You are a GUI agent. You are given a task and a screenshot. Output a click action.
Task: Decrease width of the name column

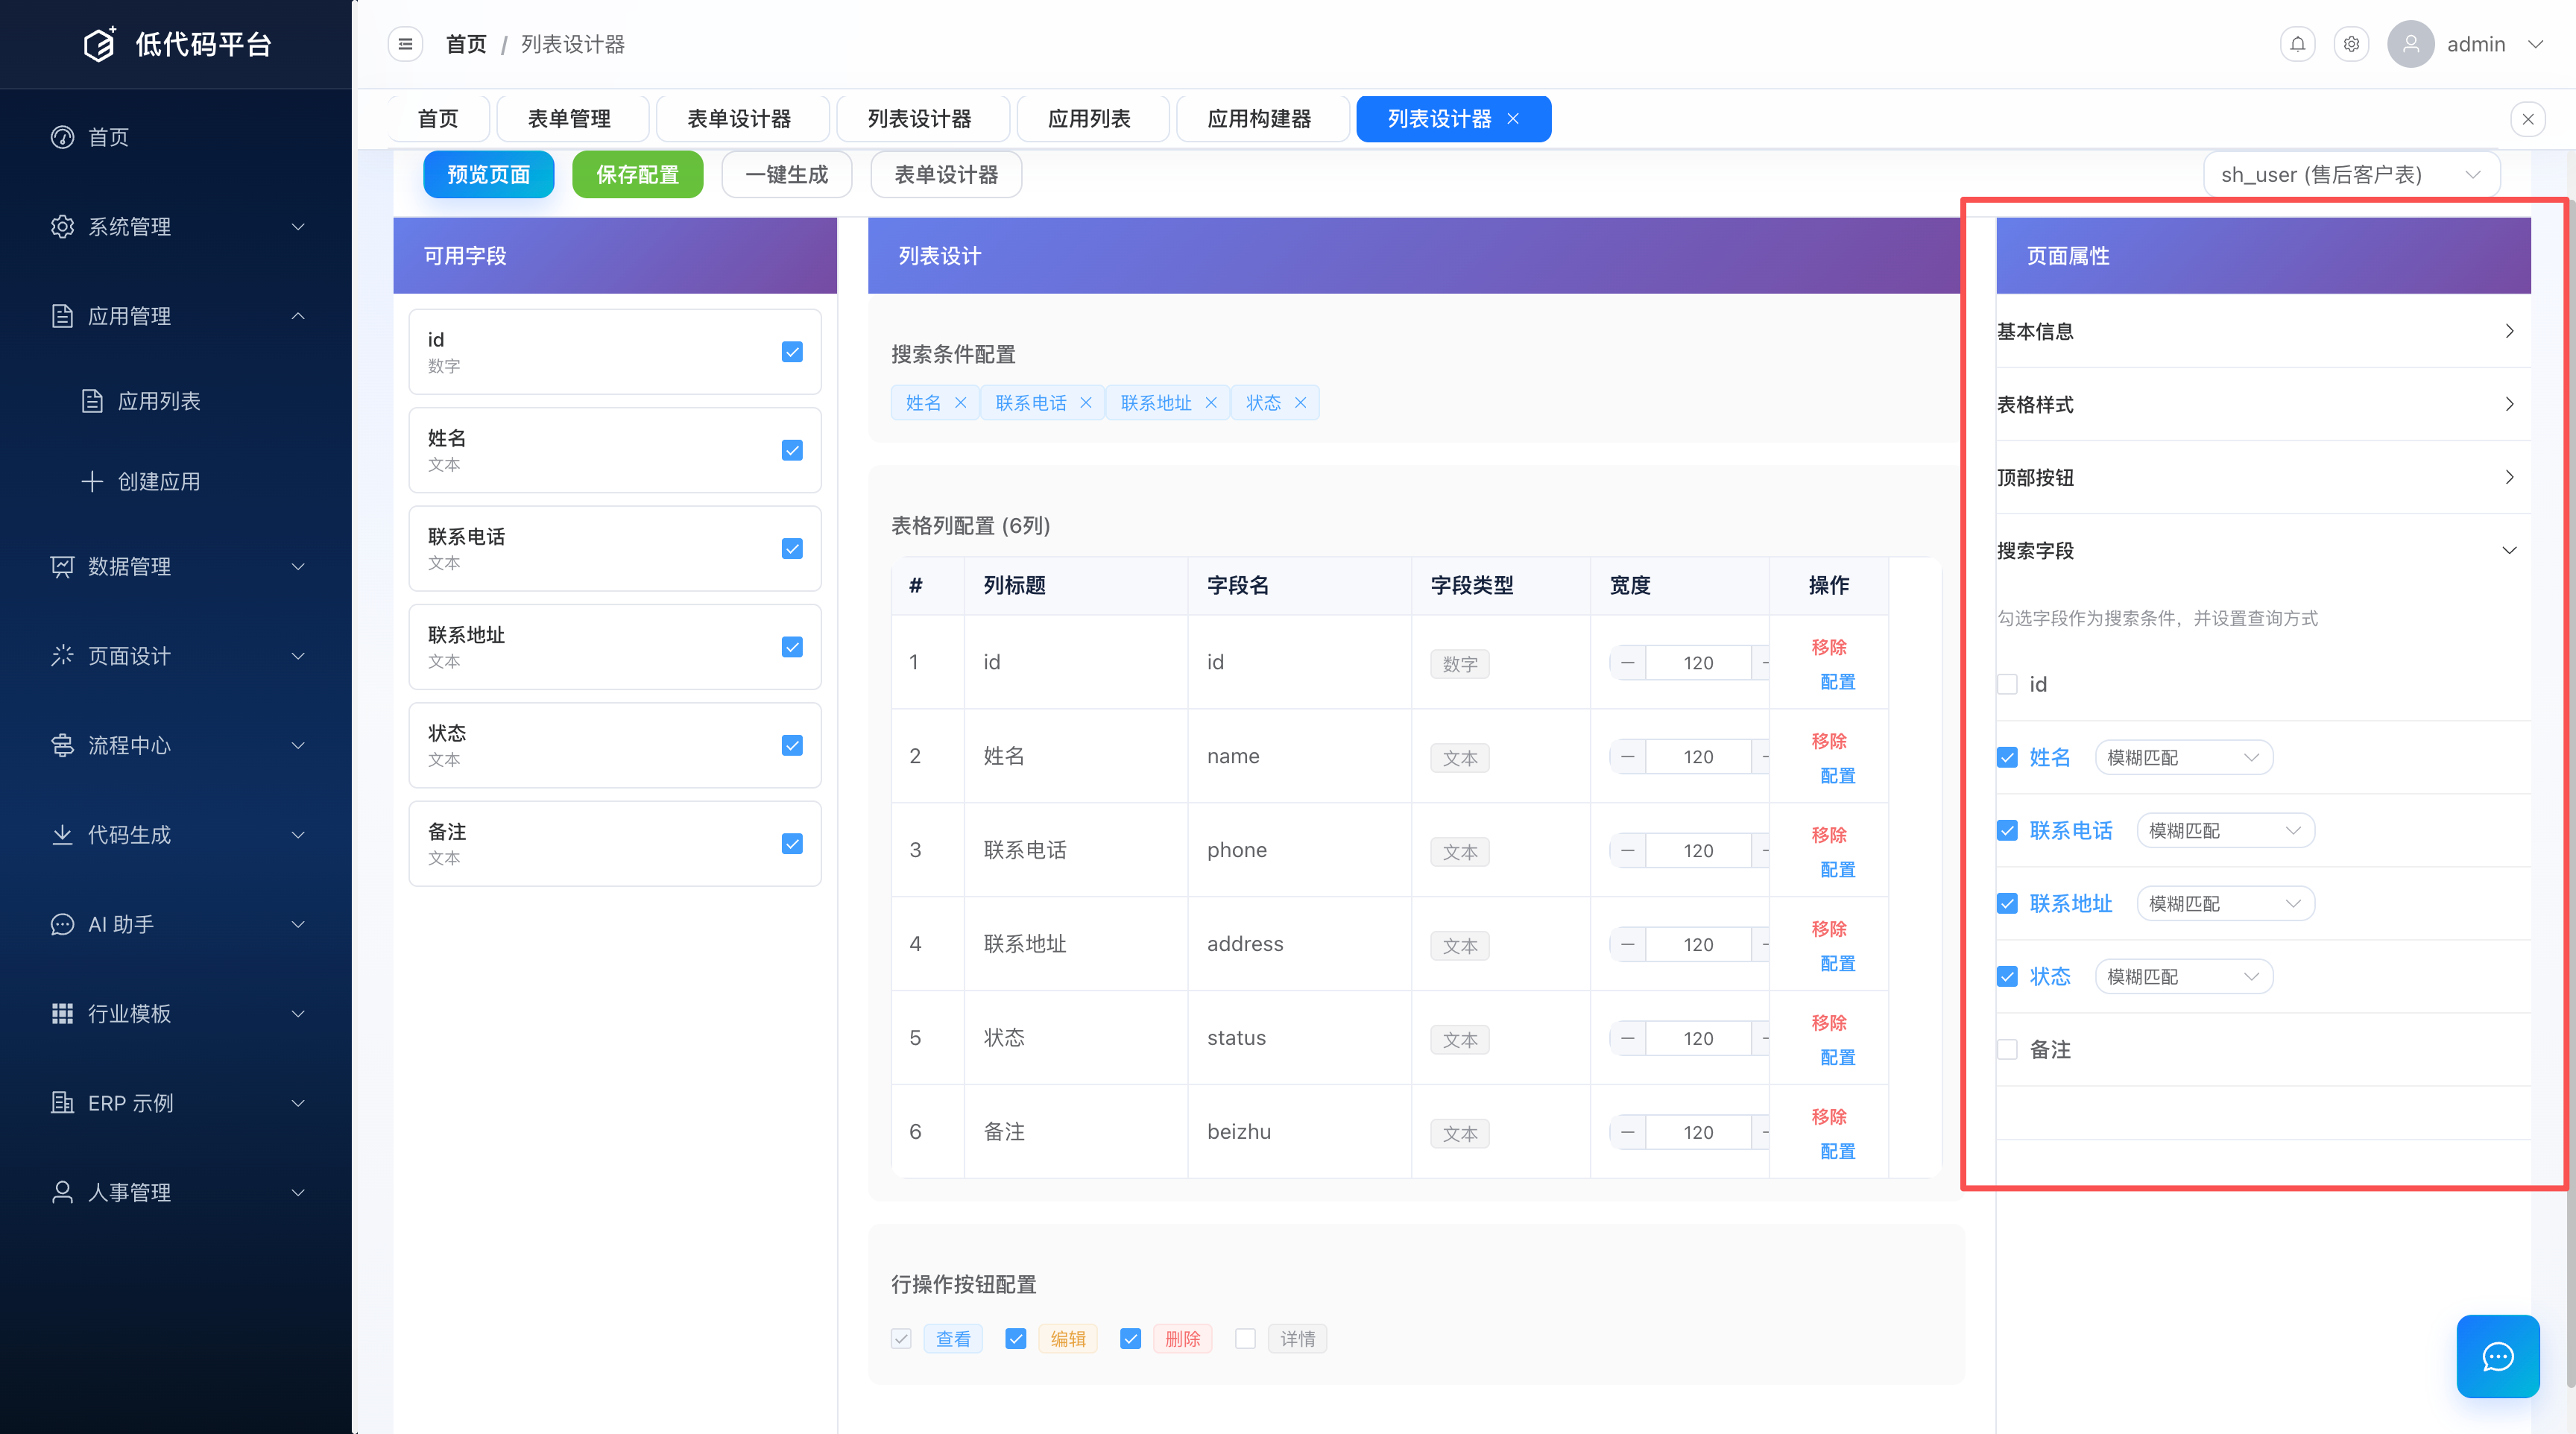click(1628, 756)
